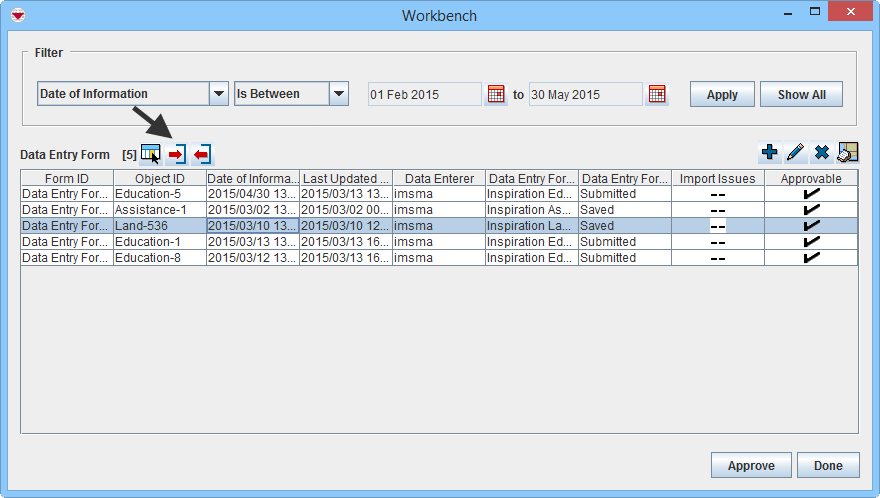Click the Done button

coord(827,465)
